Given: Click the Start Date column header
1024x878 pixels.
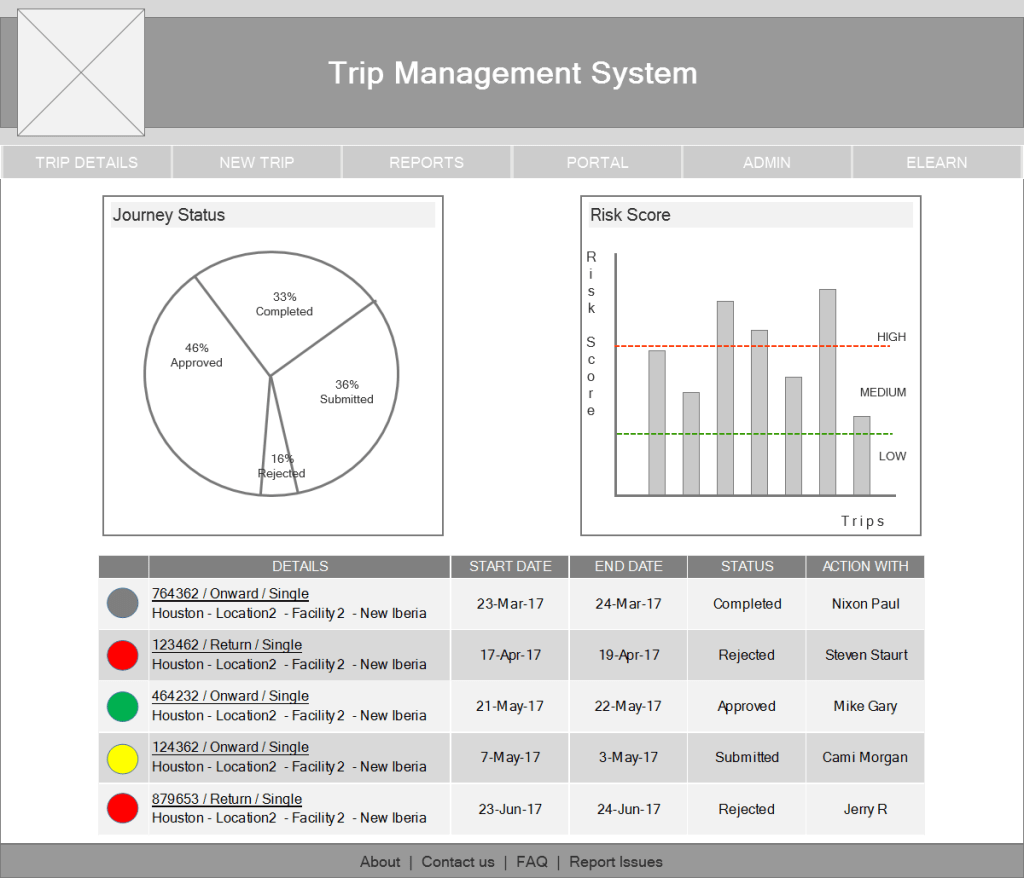Looking at the screenshot, I should pyautogui.click(x=510, y=566).
